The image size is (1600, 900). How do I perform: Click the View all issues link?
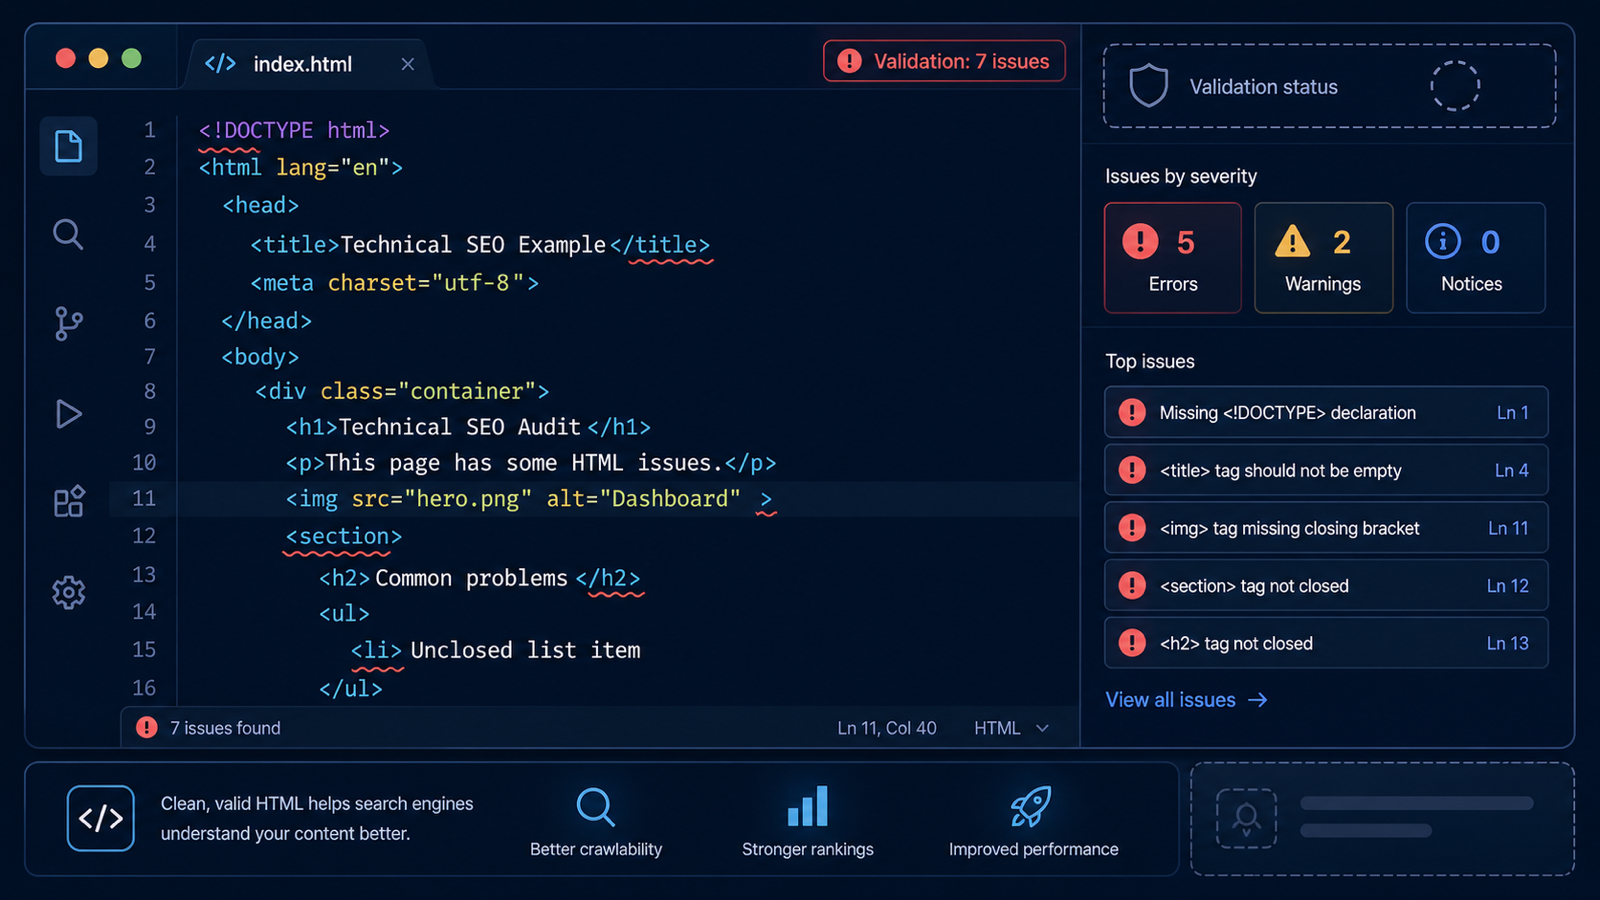pos(1186,700)
